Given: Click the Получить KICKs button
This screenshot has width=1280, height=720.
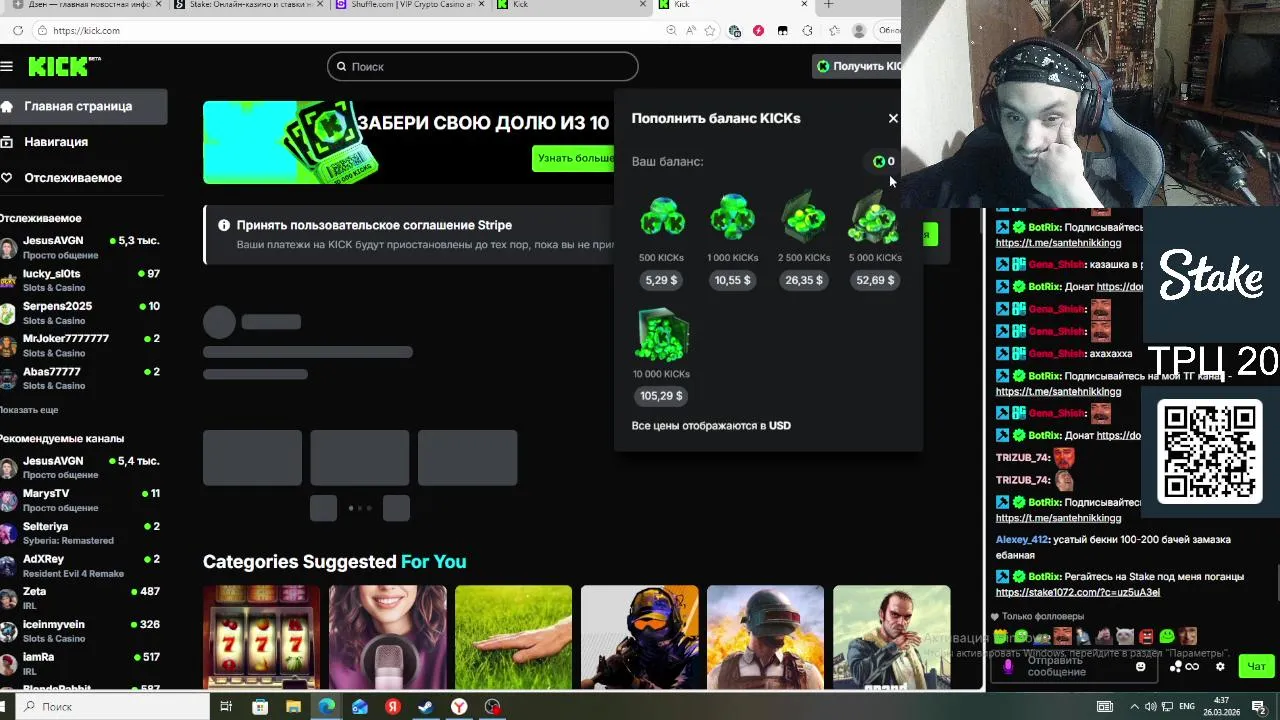Looking at the screenshot, I should click(x=858, y=66).
